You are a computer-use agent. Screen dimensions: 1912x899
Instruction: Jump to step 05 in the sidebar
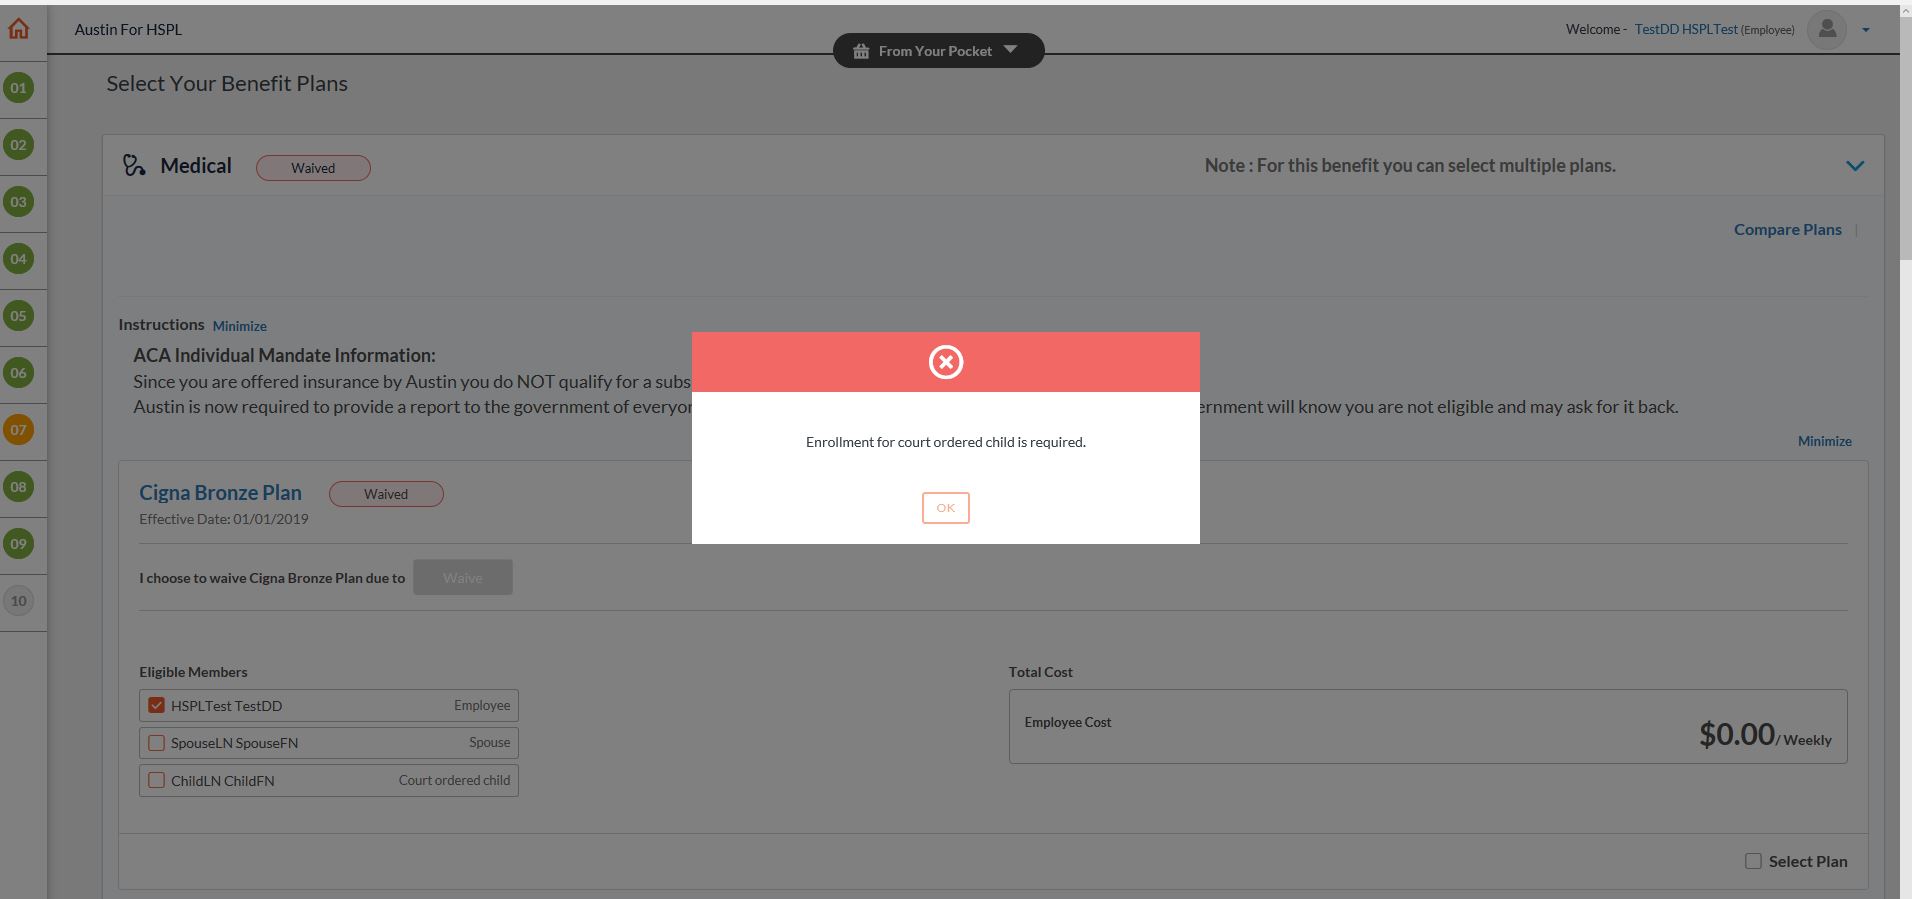19,316
